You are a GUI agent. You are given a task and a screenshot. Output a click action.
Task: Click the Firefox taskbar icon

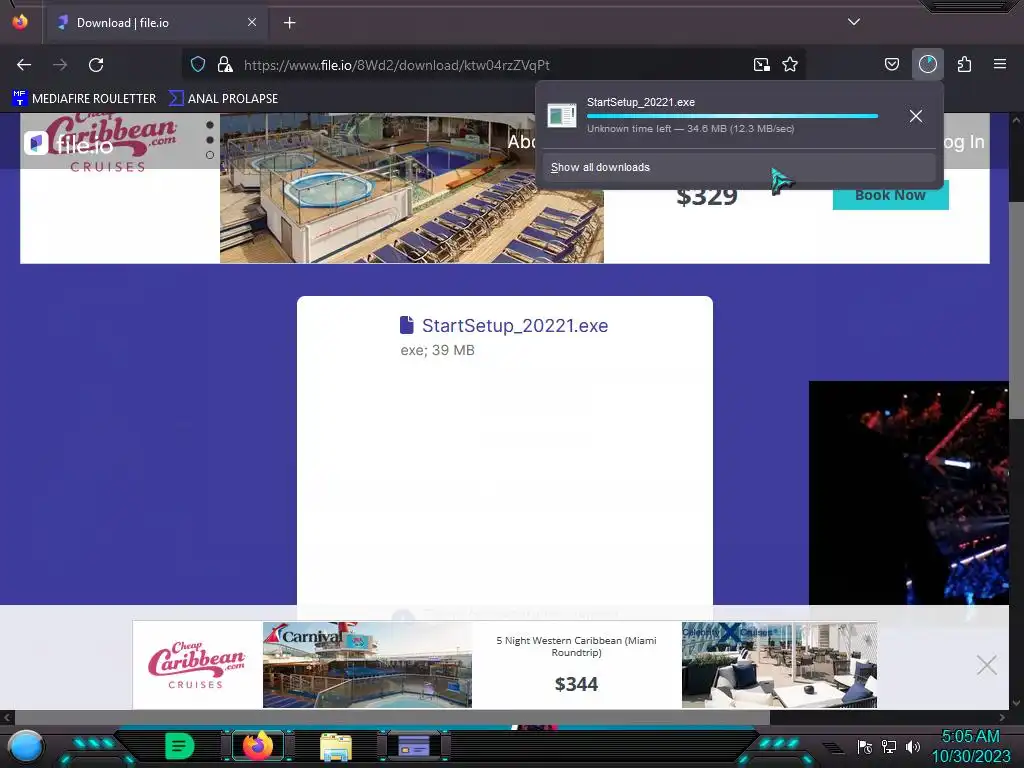[x=258, y=746]
